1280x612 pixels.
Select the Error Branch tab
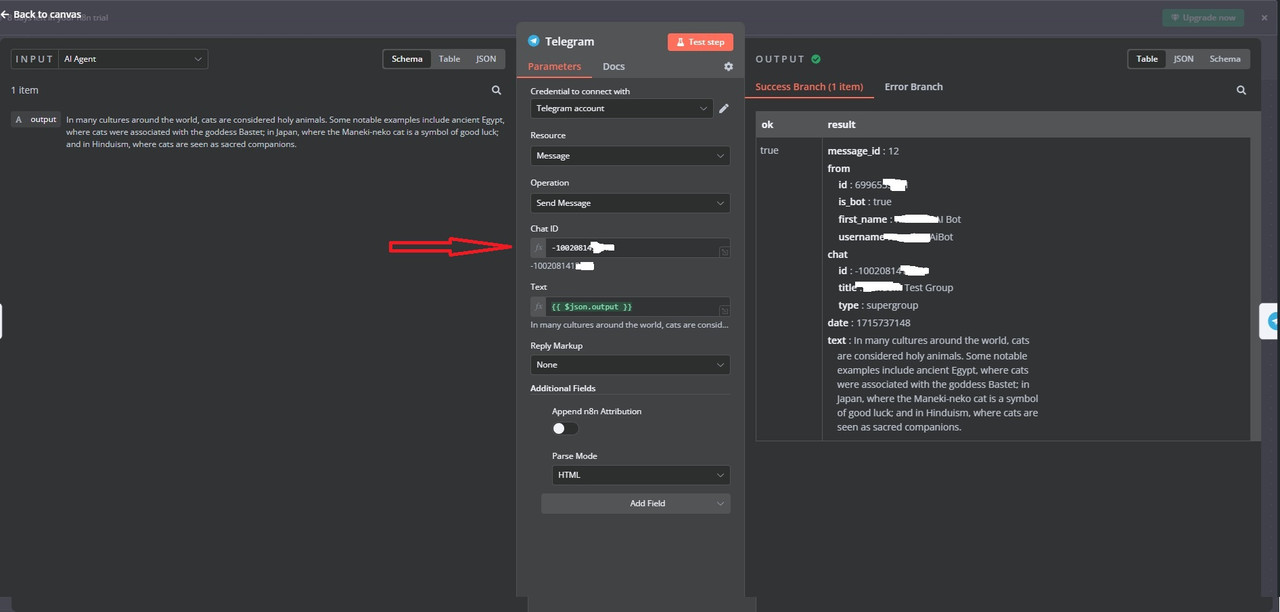click(914, 87)
